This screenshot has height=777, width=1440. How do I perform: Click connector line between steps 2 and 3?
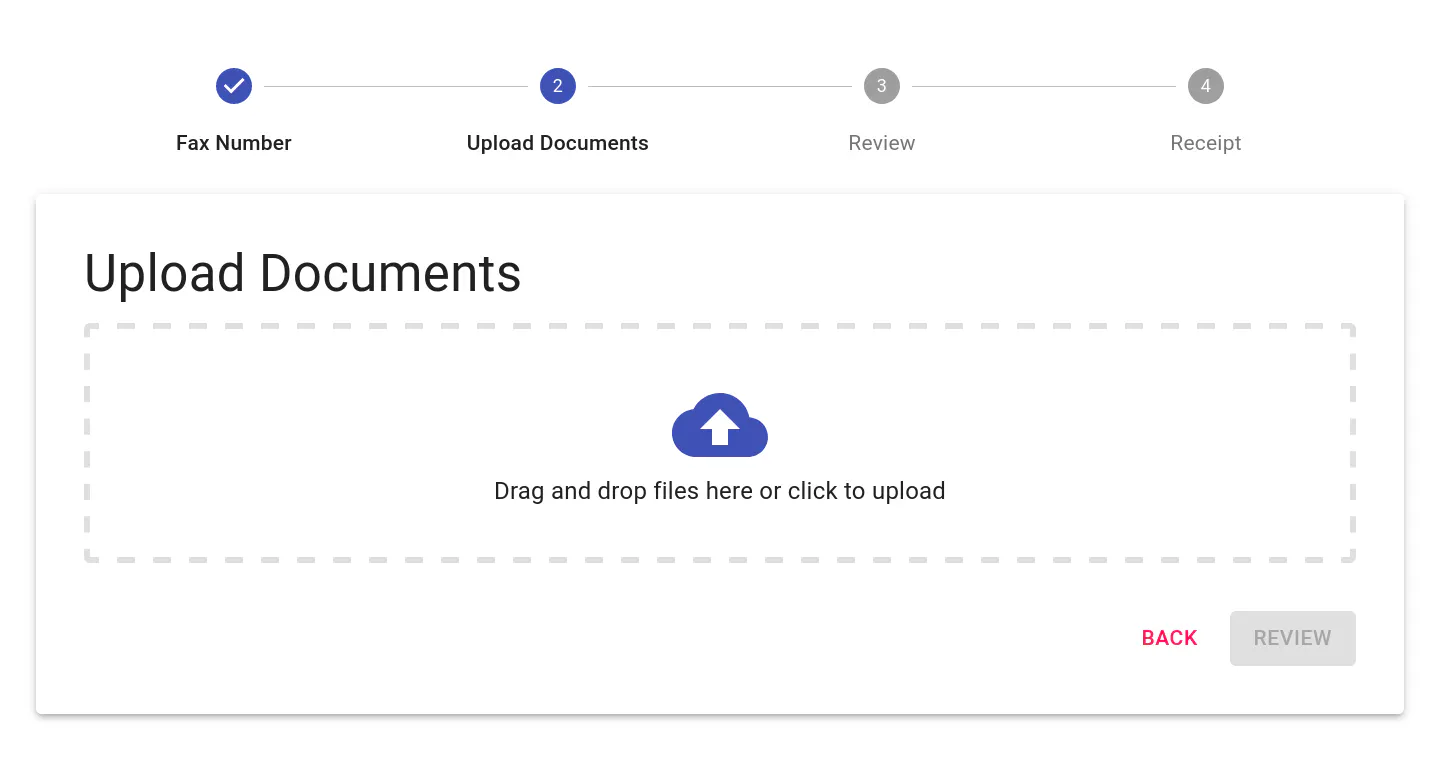click(720, 87)
